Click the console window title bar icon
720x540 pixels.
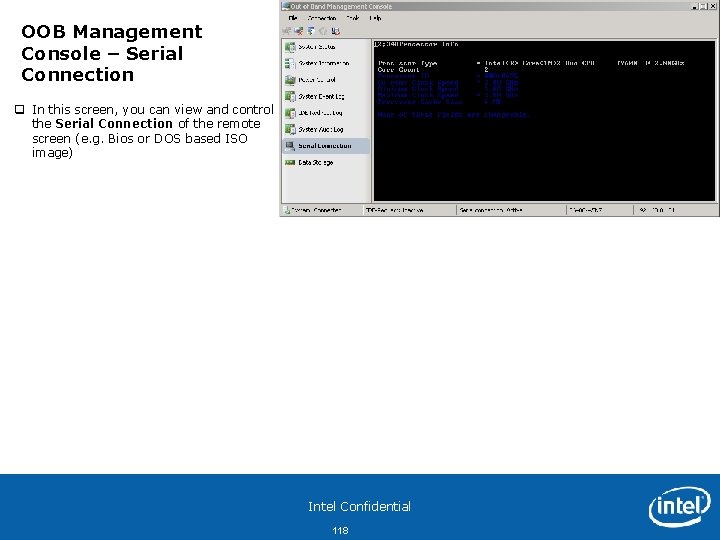(285, 6)
